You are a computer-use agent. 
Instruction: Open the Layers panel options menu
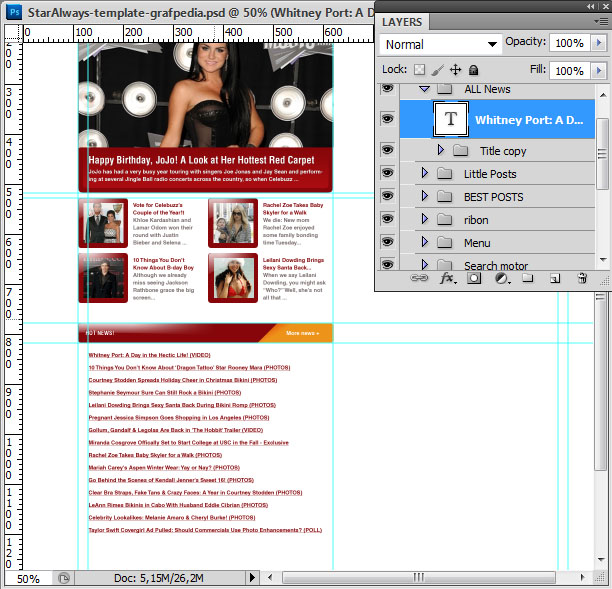point(601,21)
